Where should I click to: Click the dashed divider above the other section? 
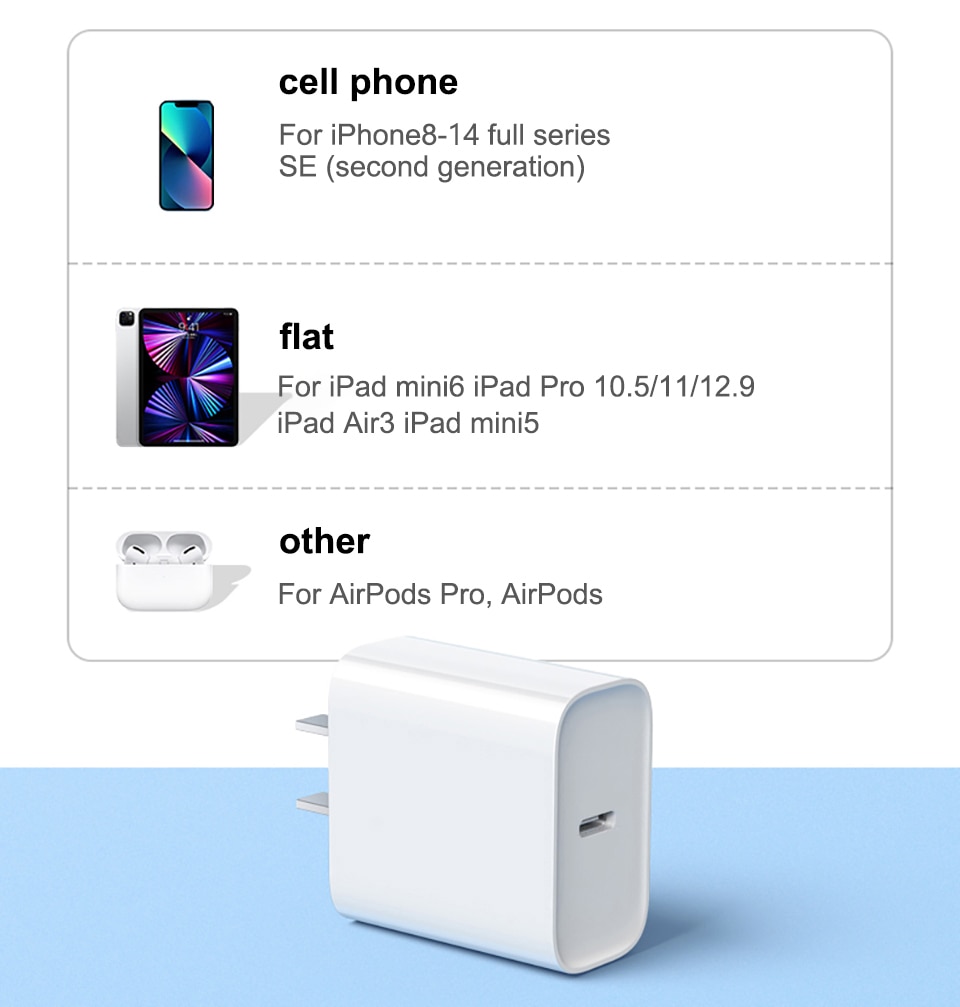(480, 488)
